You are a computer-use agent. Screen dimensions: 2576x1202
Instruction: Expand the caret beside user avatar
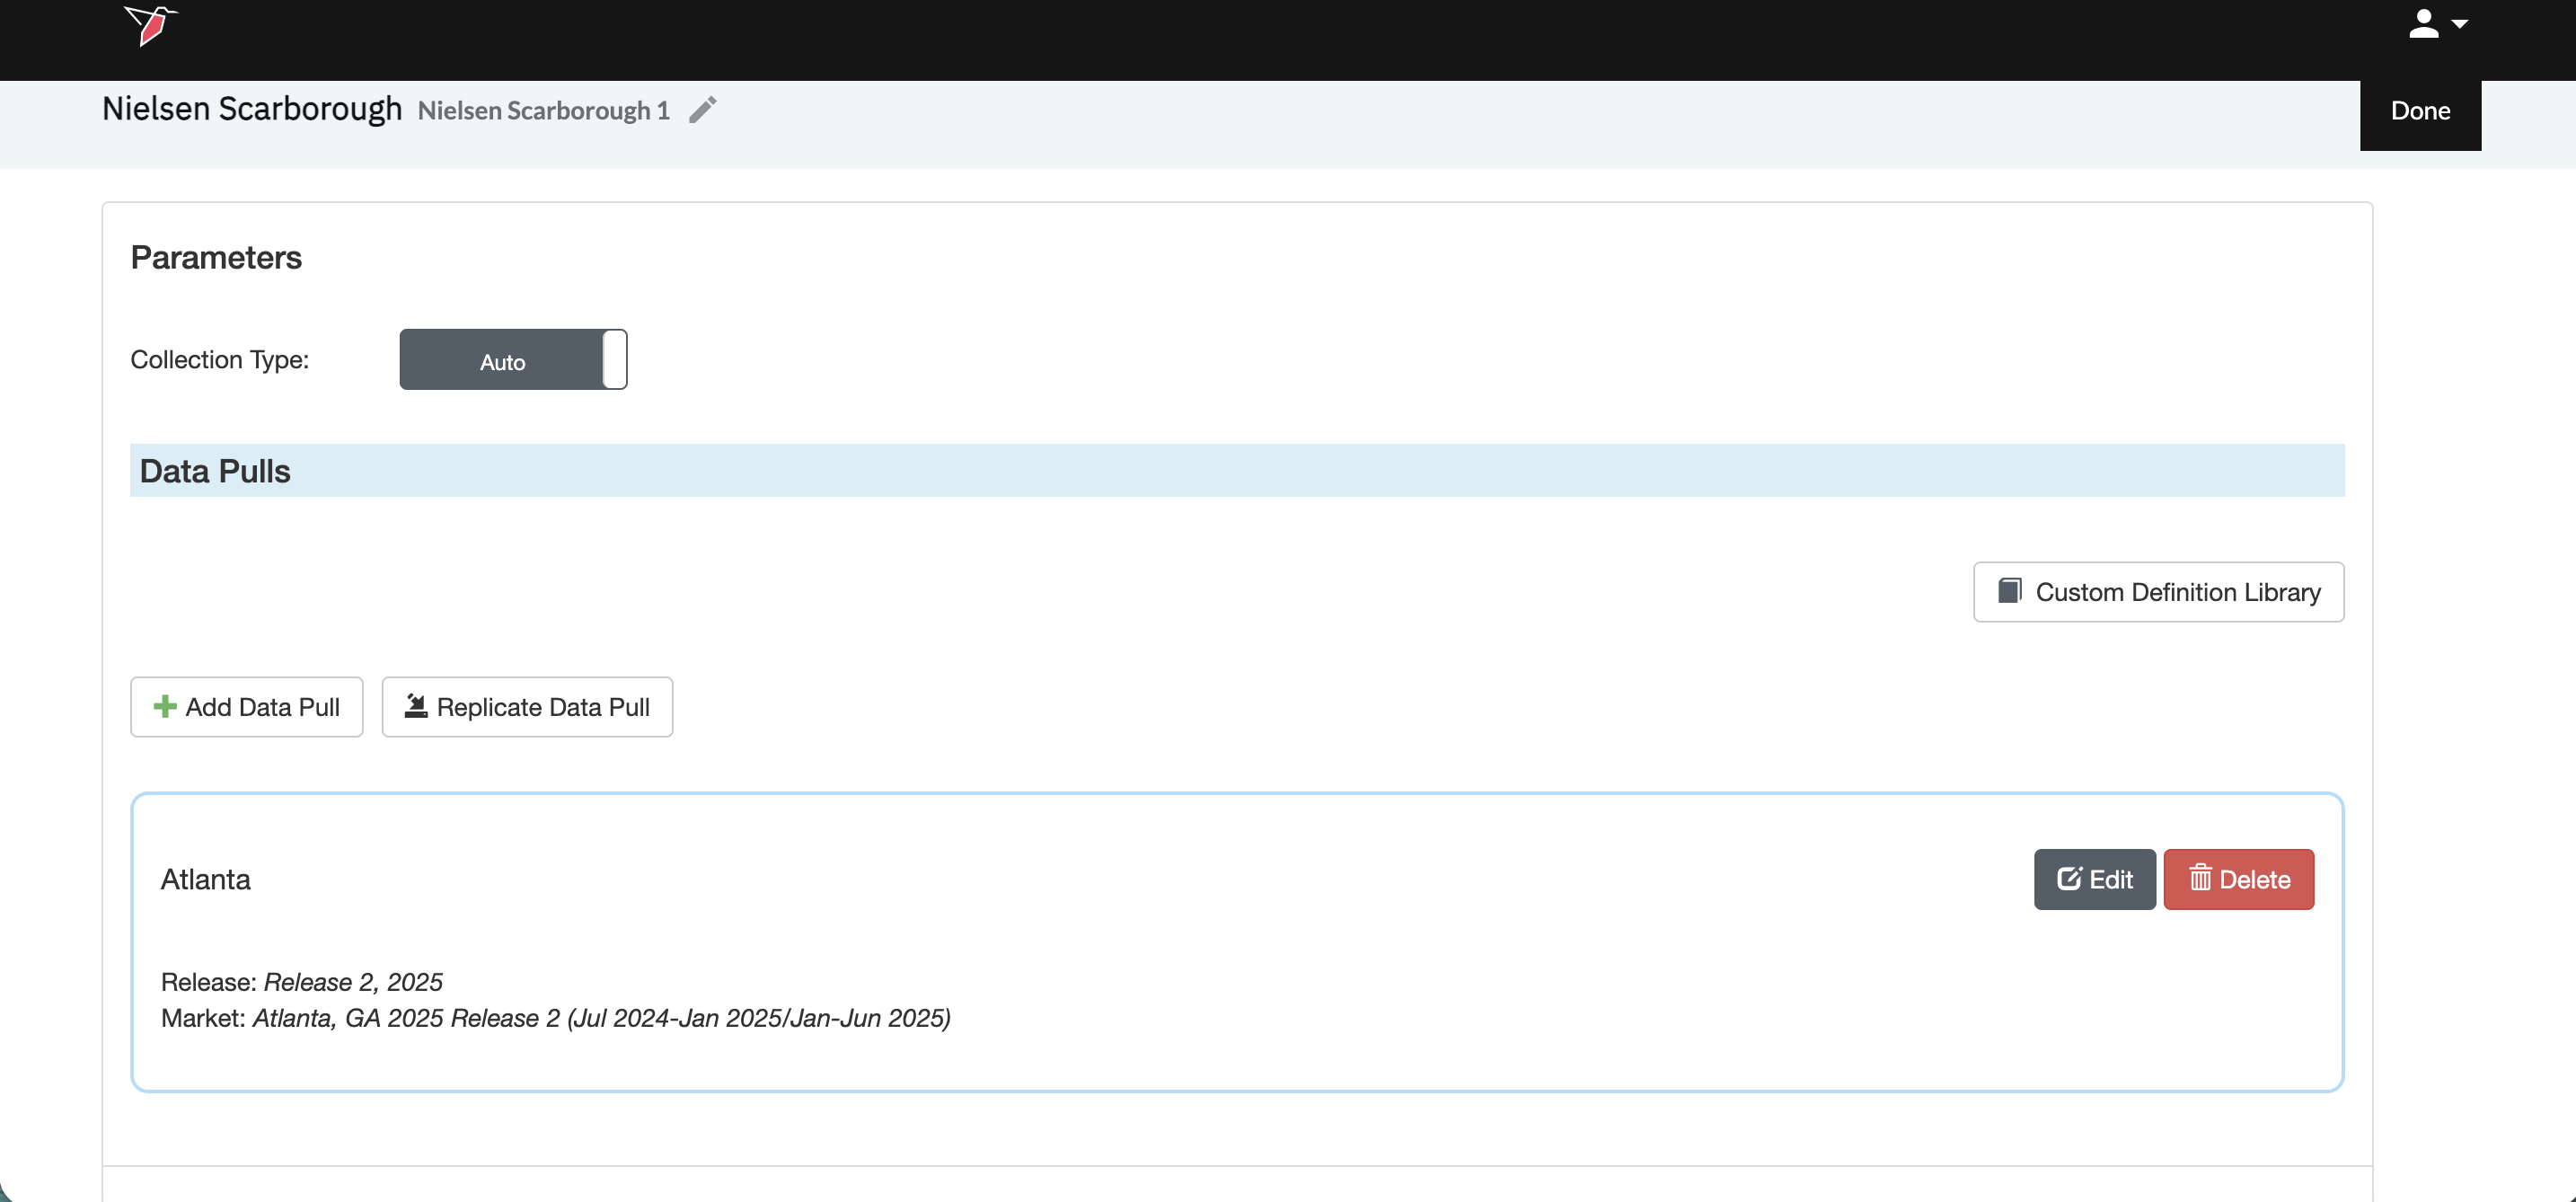pos(2460,24)
